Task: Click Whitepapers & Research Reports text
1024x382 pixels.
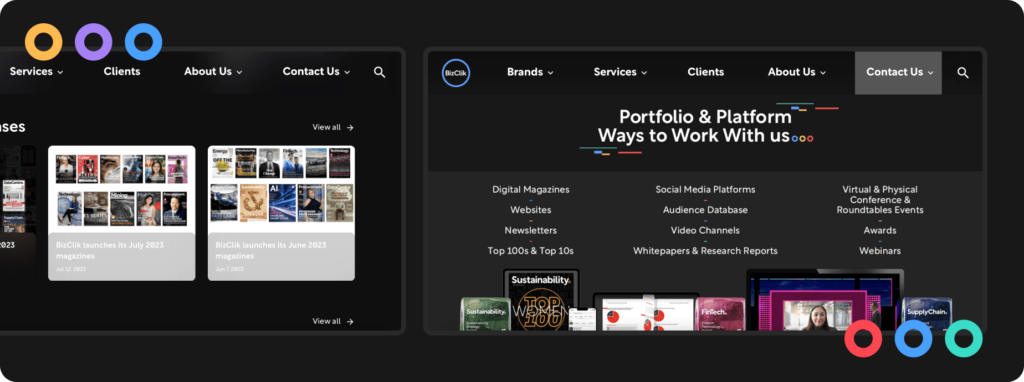Action: [x=705, y=251]
